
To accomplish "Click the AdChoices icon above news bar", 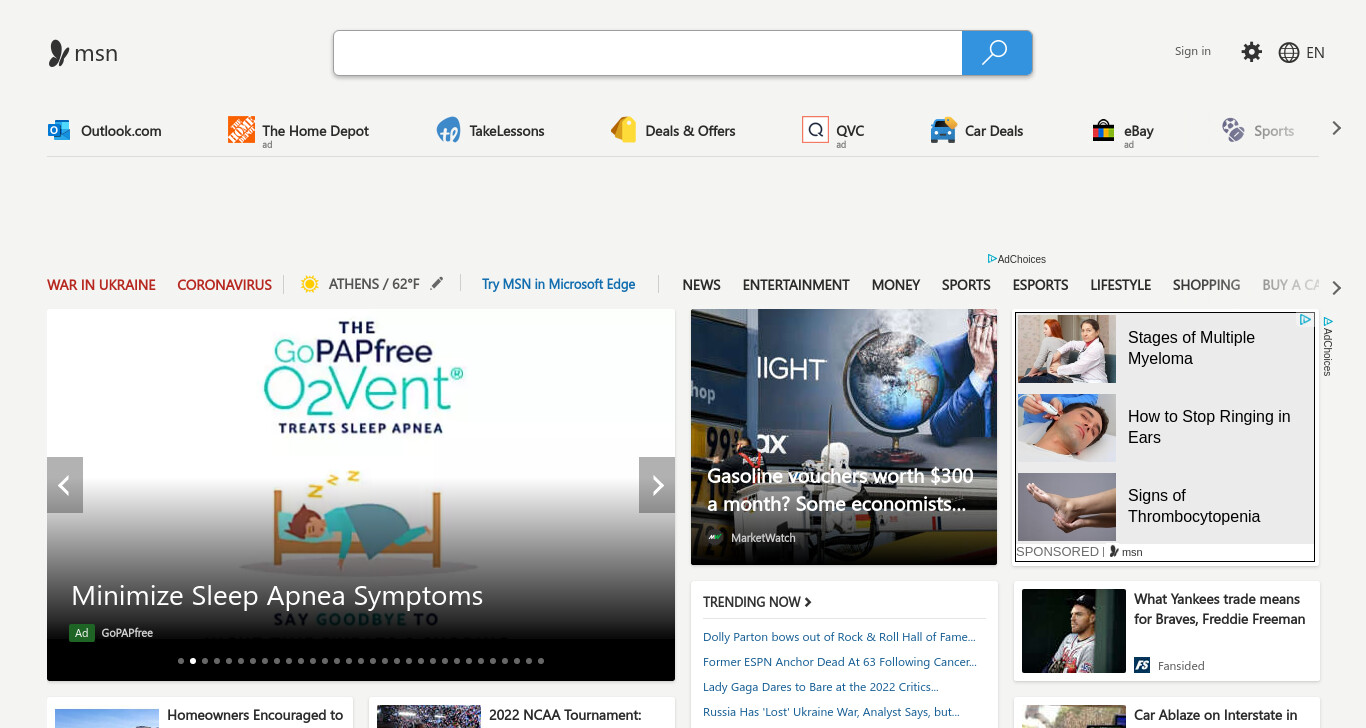I will (992, 259).
